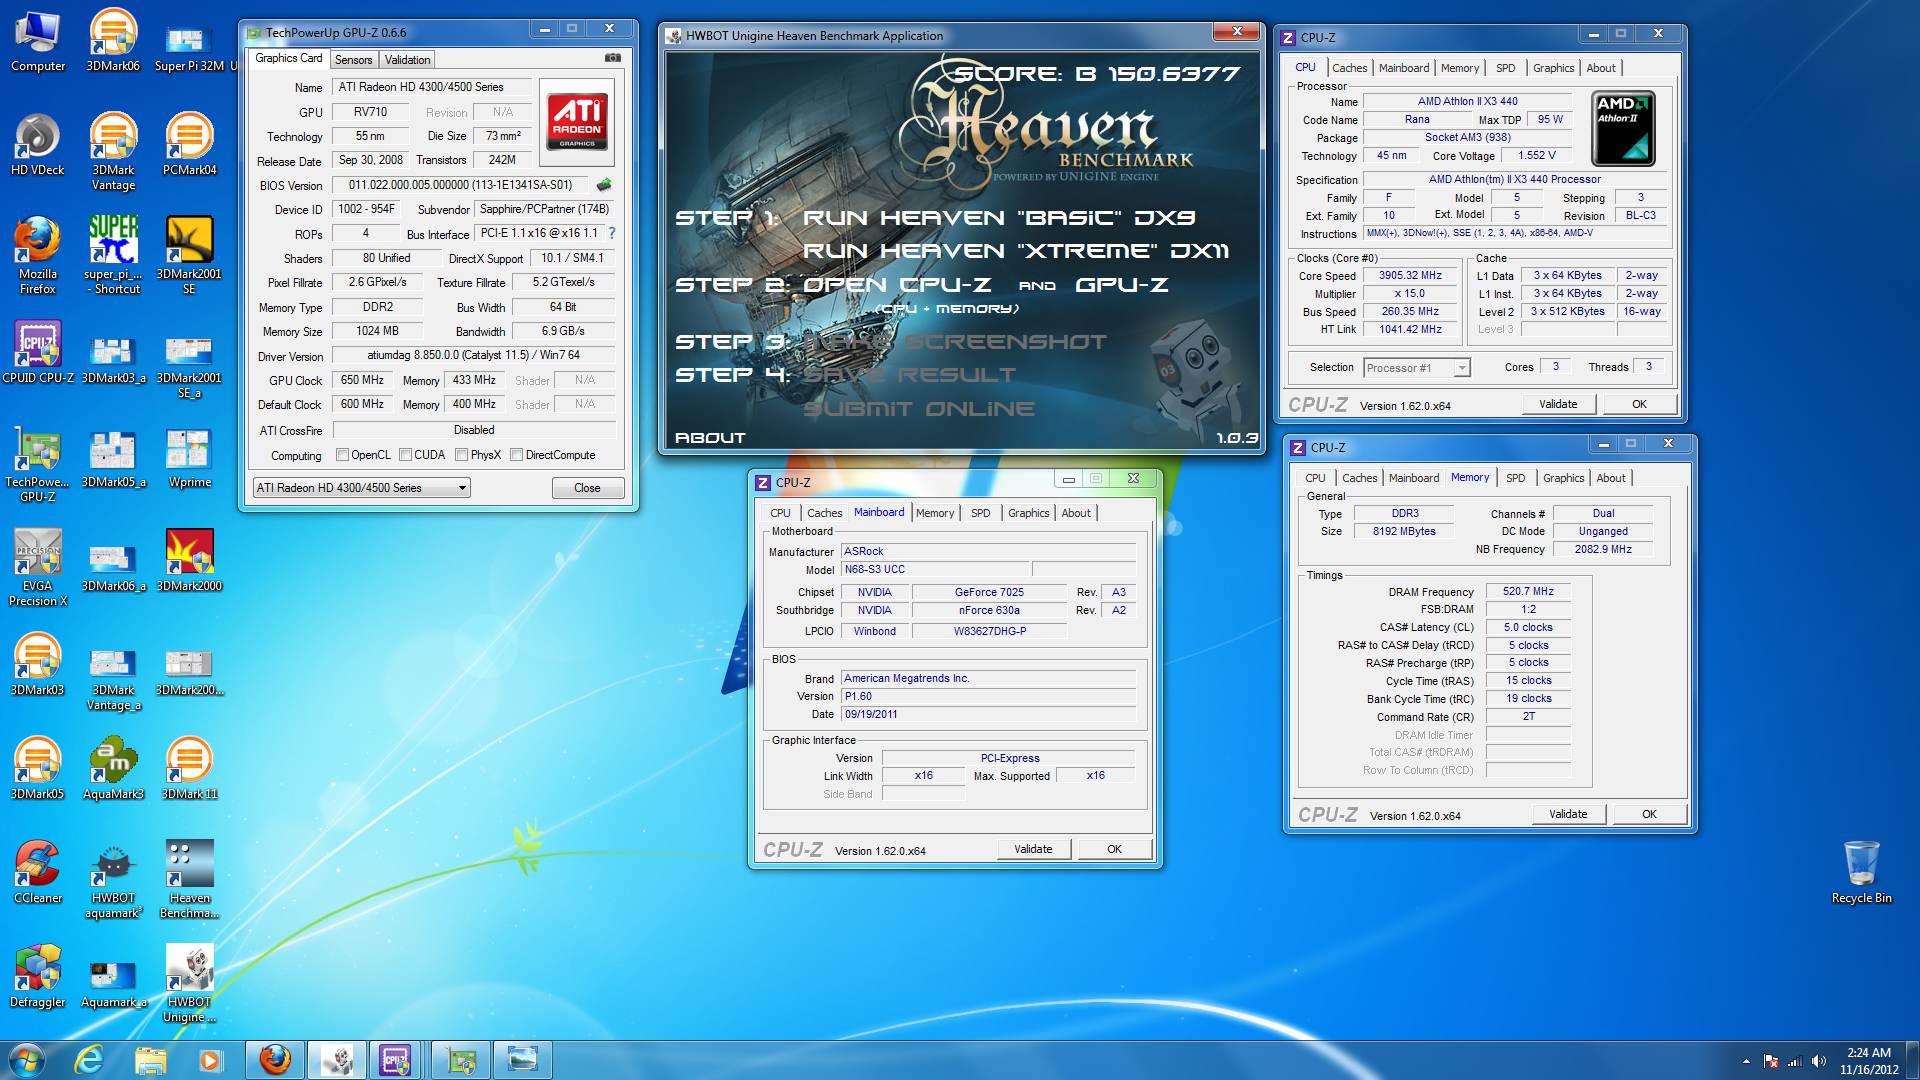This screenshot has width=1920, height=1080.
Task: Click Validate in the Memory CPU-Z window
Action: 1568,814
